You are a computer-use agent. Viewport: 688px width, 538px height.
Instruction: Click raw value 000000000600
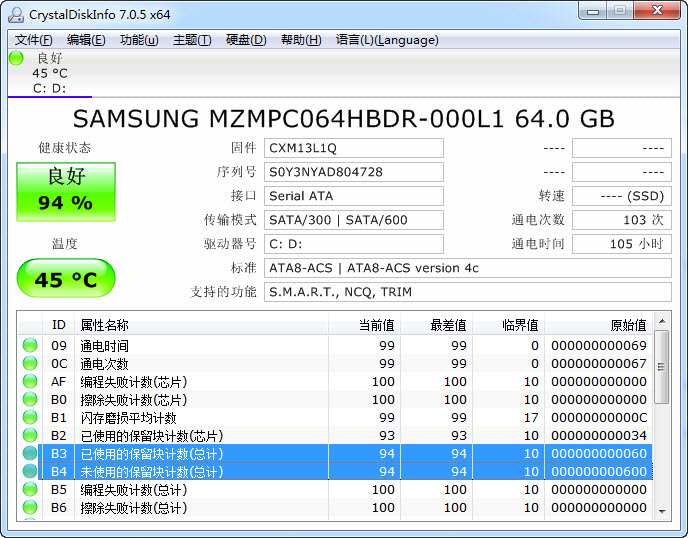[x=599, y=471]
